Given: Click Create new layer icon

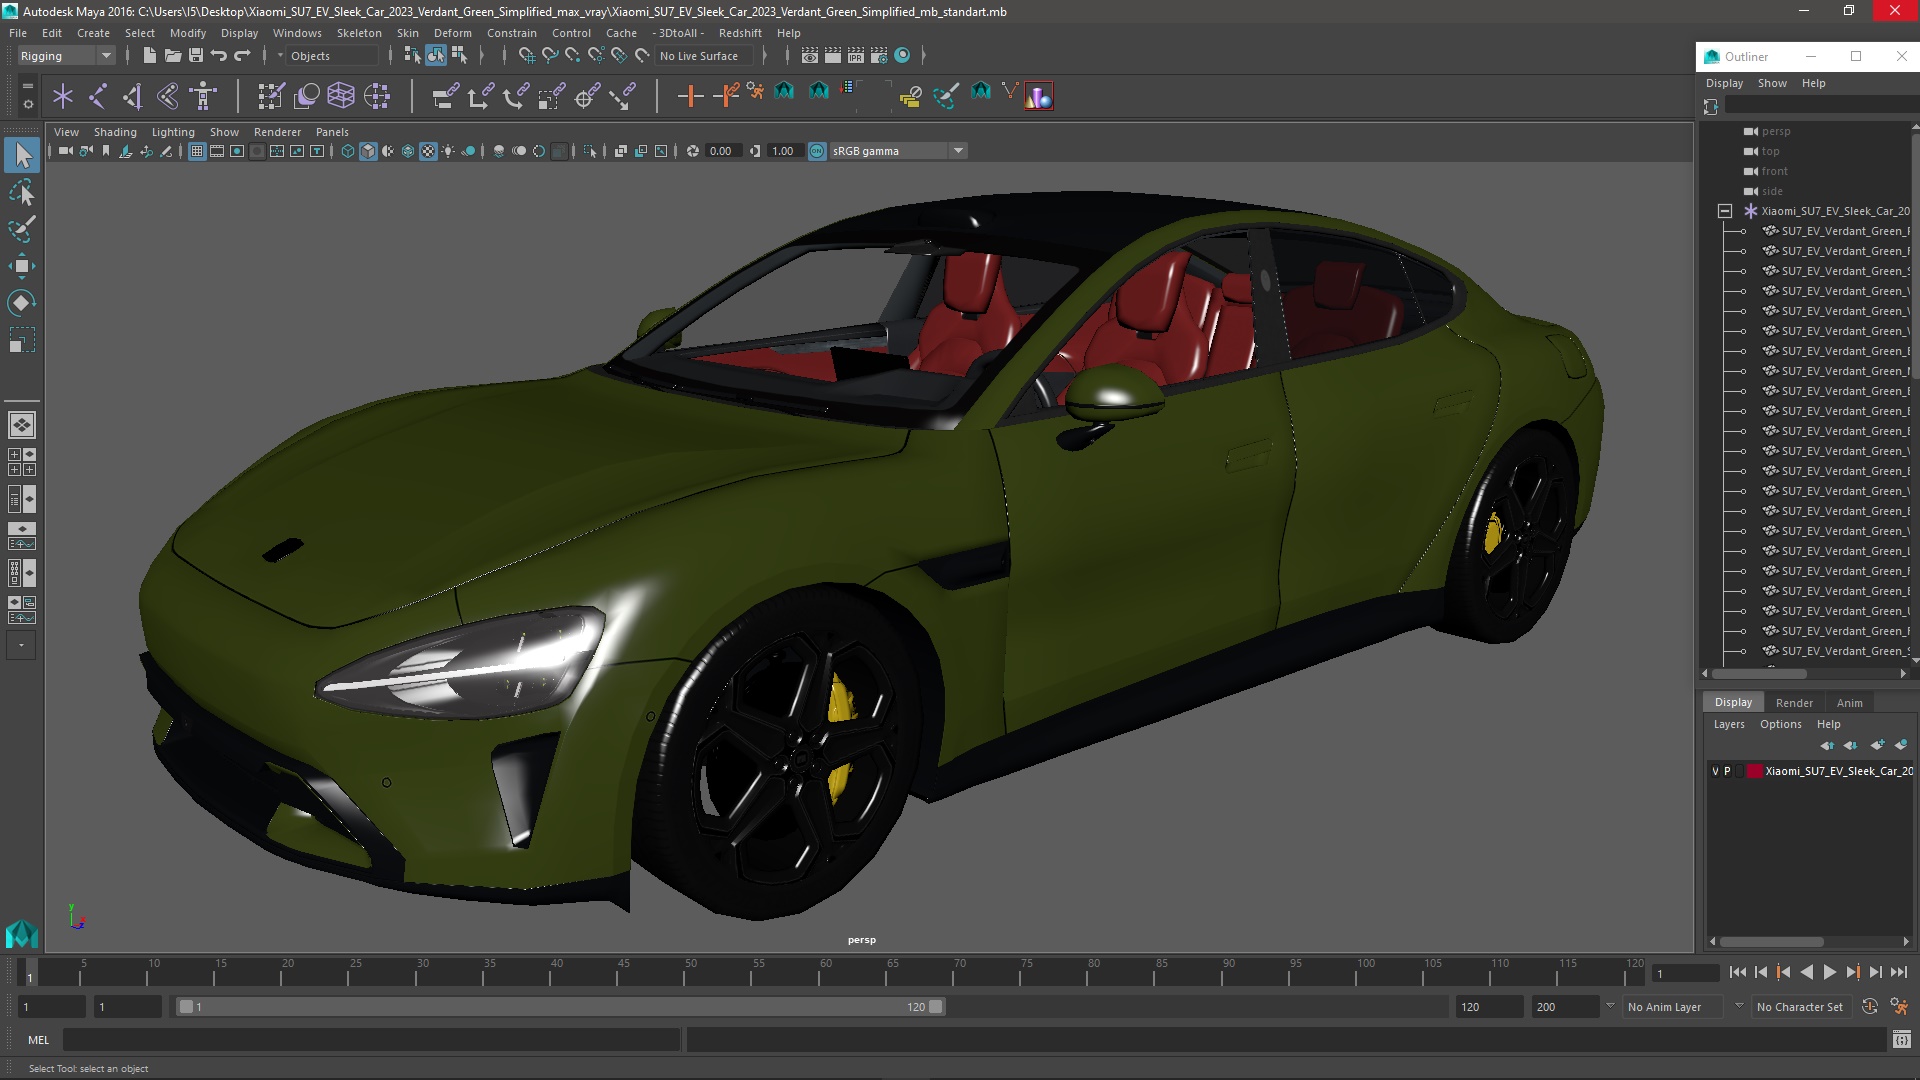Looking at the screenshot, I should pyautogui.click(x=1877, y=745).
